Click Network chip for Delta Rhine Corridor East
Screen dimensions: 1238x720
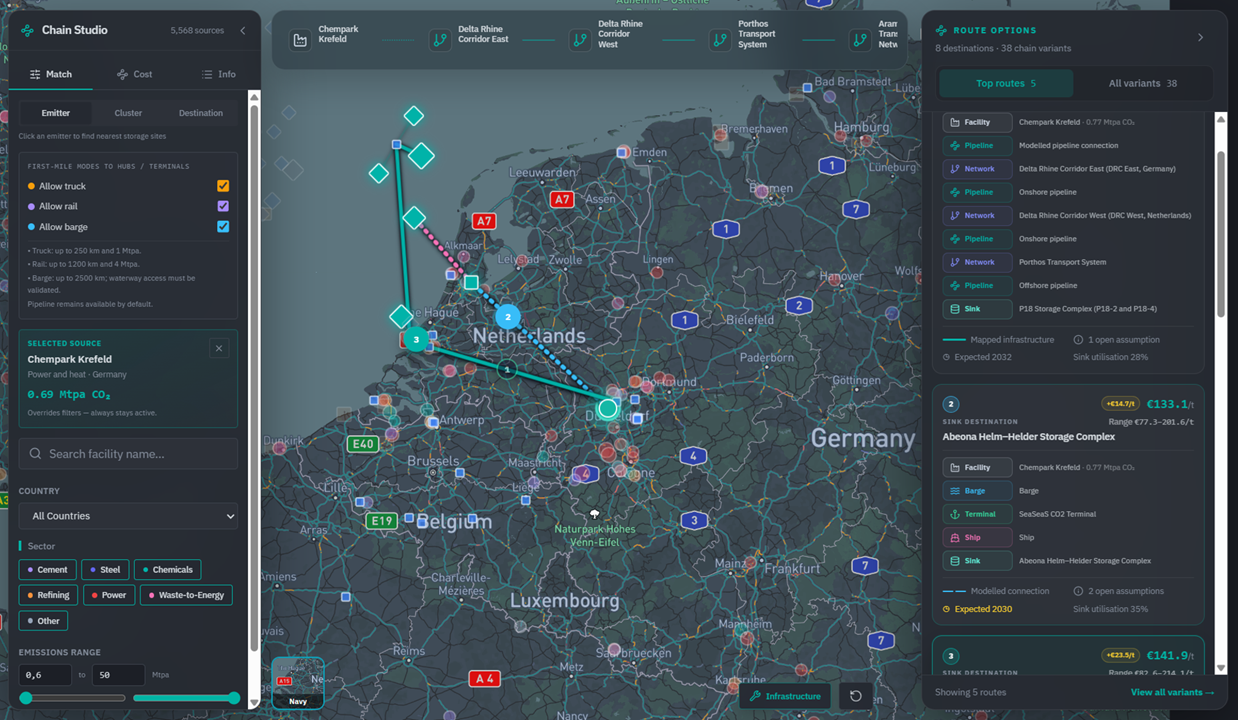point(977,169)
